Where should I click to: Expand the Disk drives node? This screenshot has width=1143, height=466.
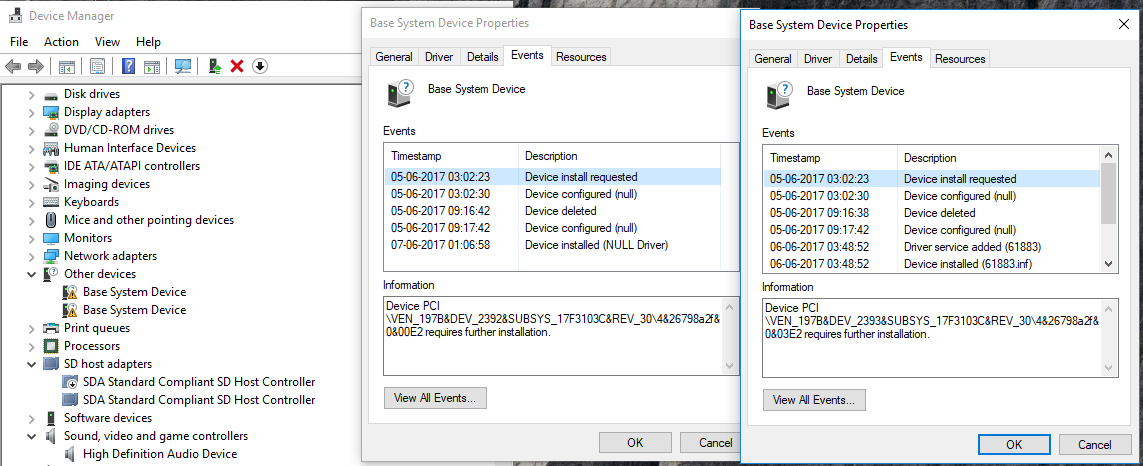point(32,94)
